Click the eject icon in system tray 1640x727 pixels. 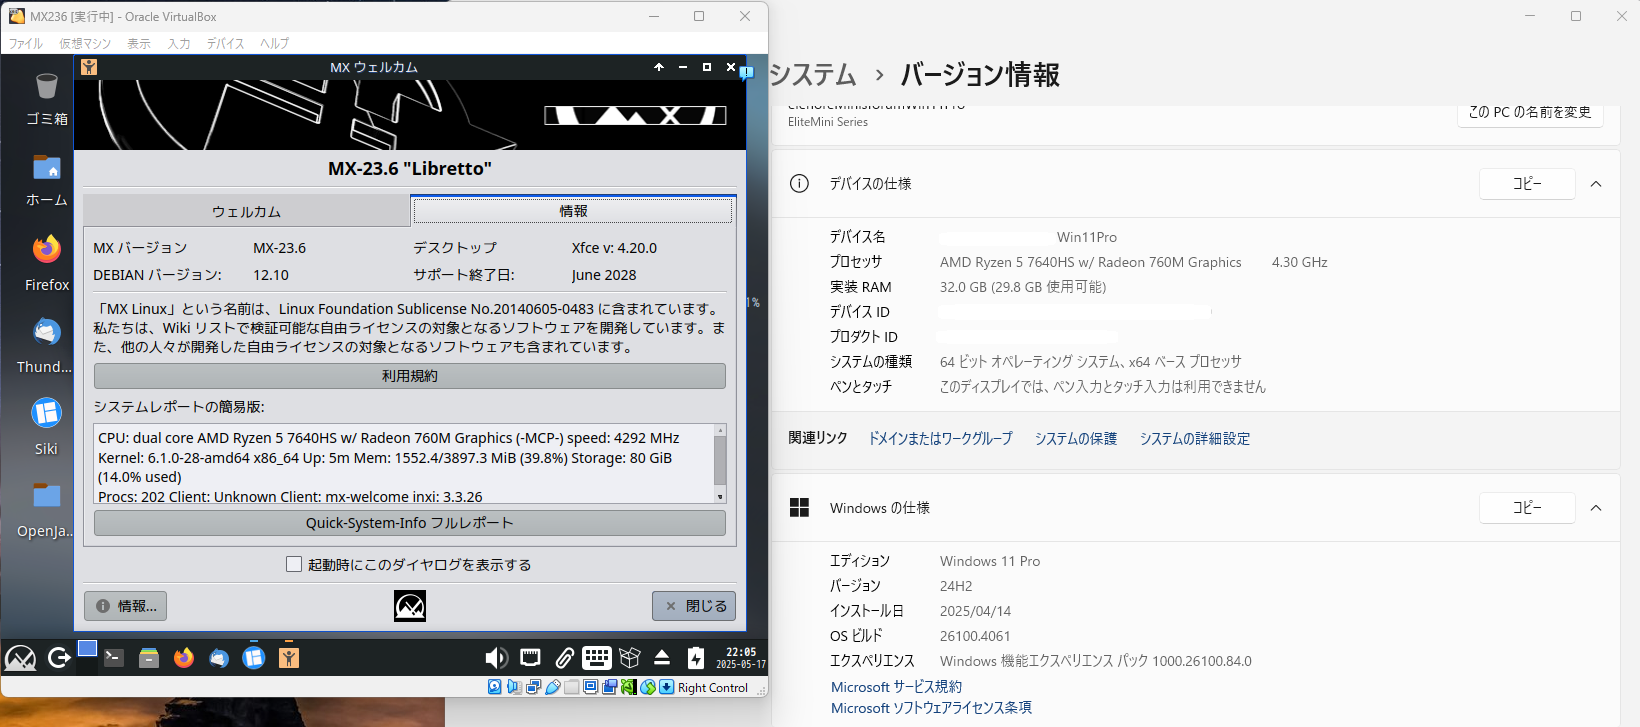tap(662, 658)
